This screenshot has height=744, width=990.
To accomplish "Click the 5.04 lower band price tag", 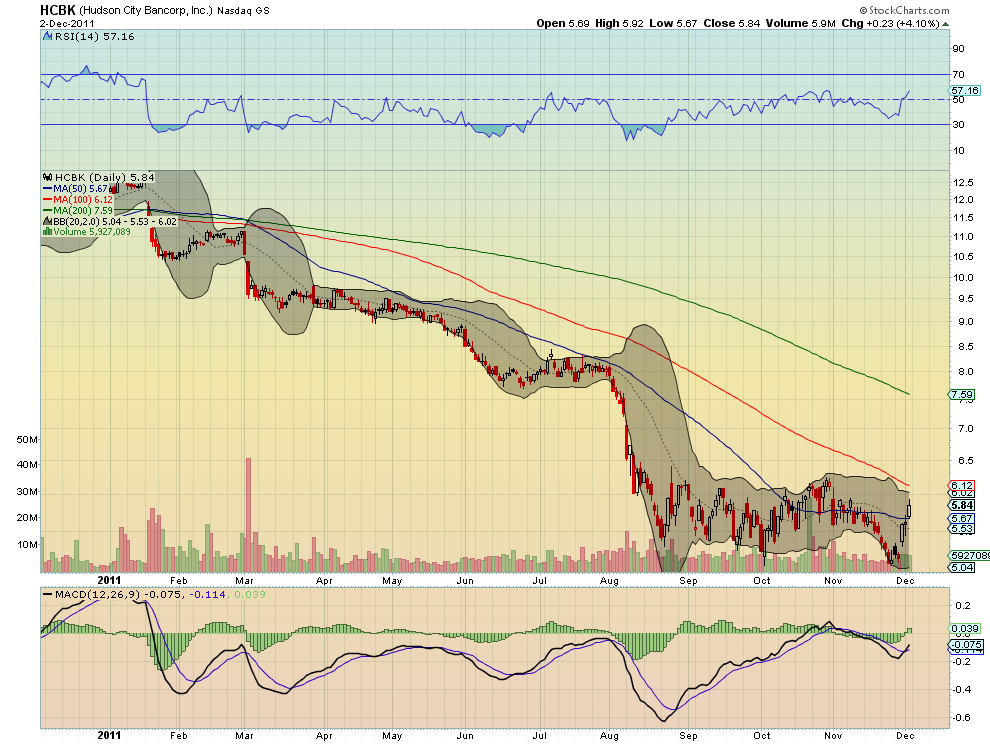I will coord(962,568).
